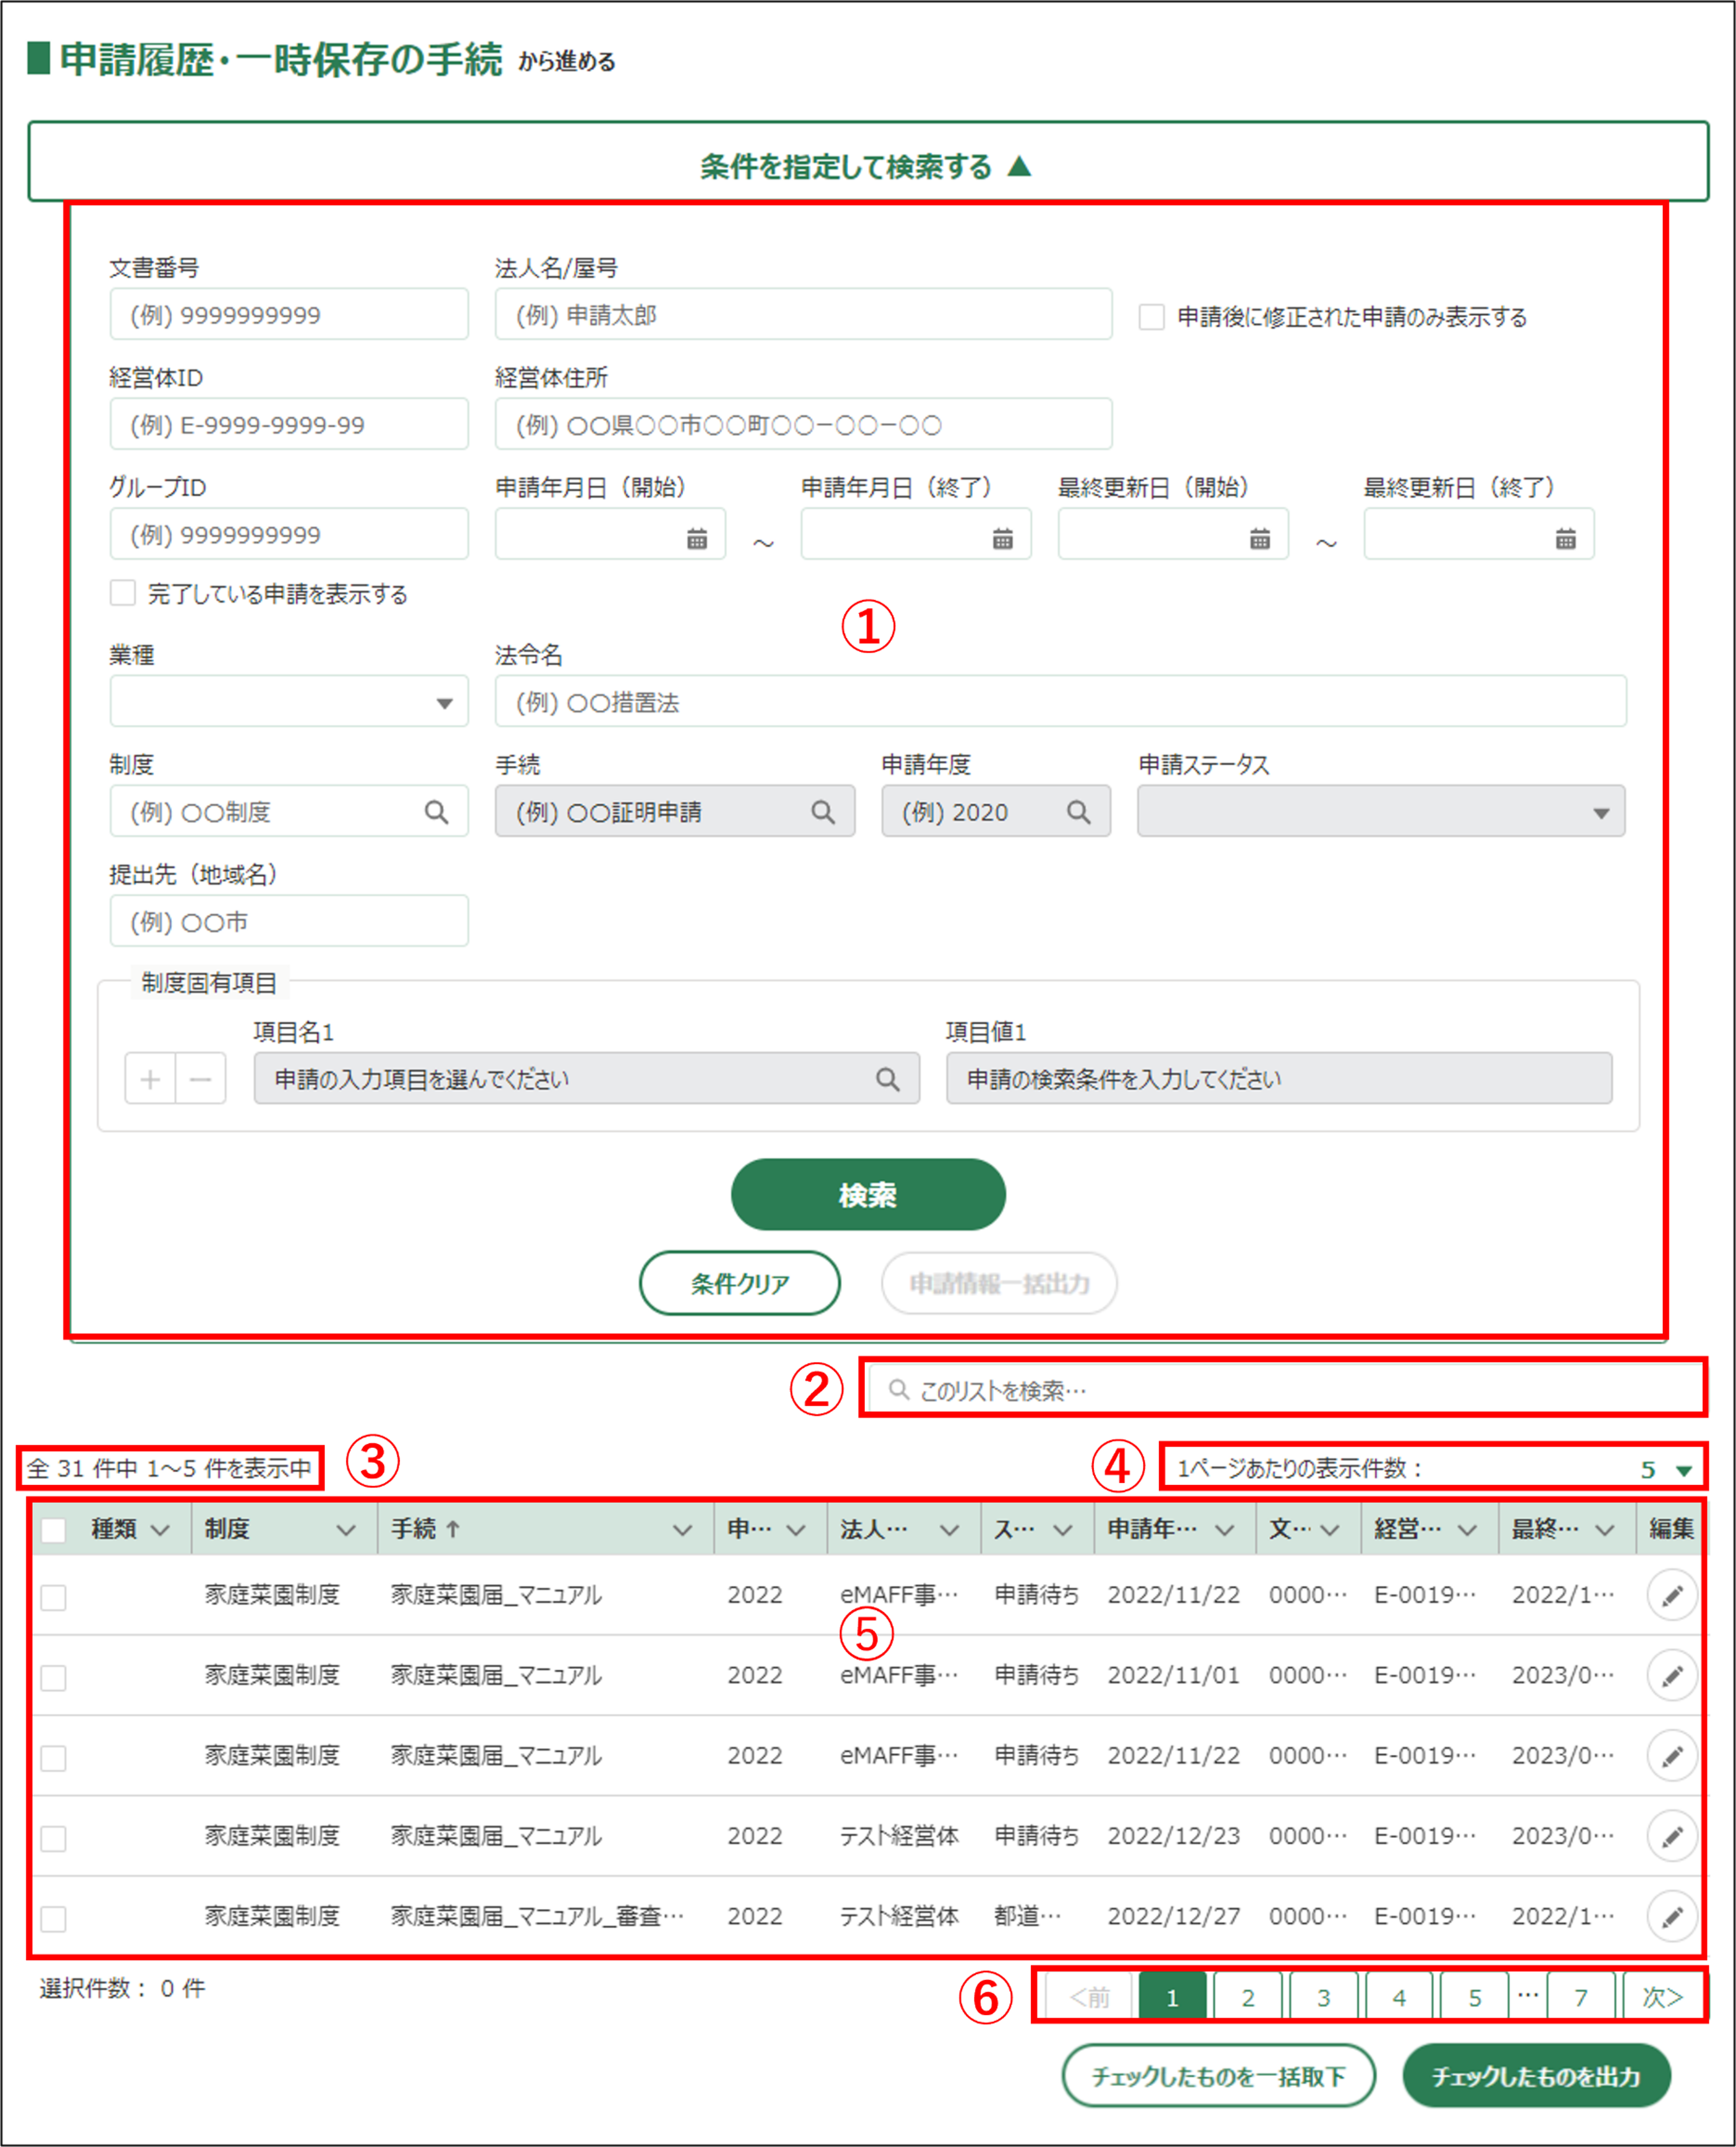Tick the select-all checkbox in table header
Screen dimensions: 1736x2147
(54, 1529)
